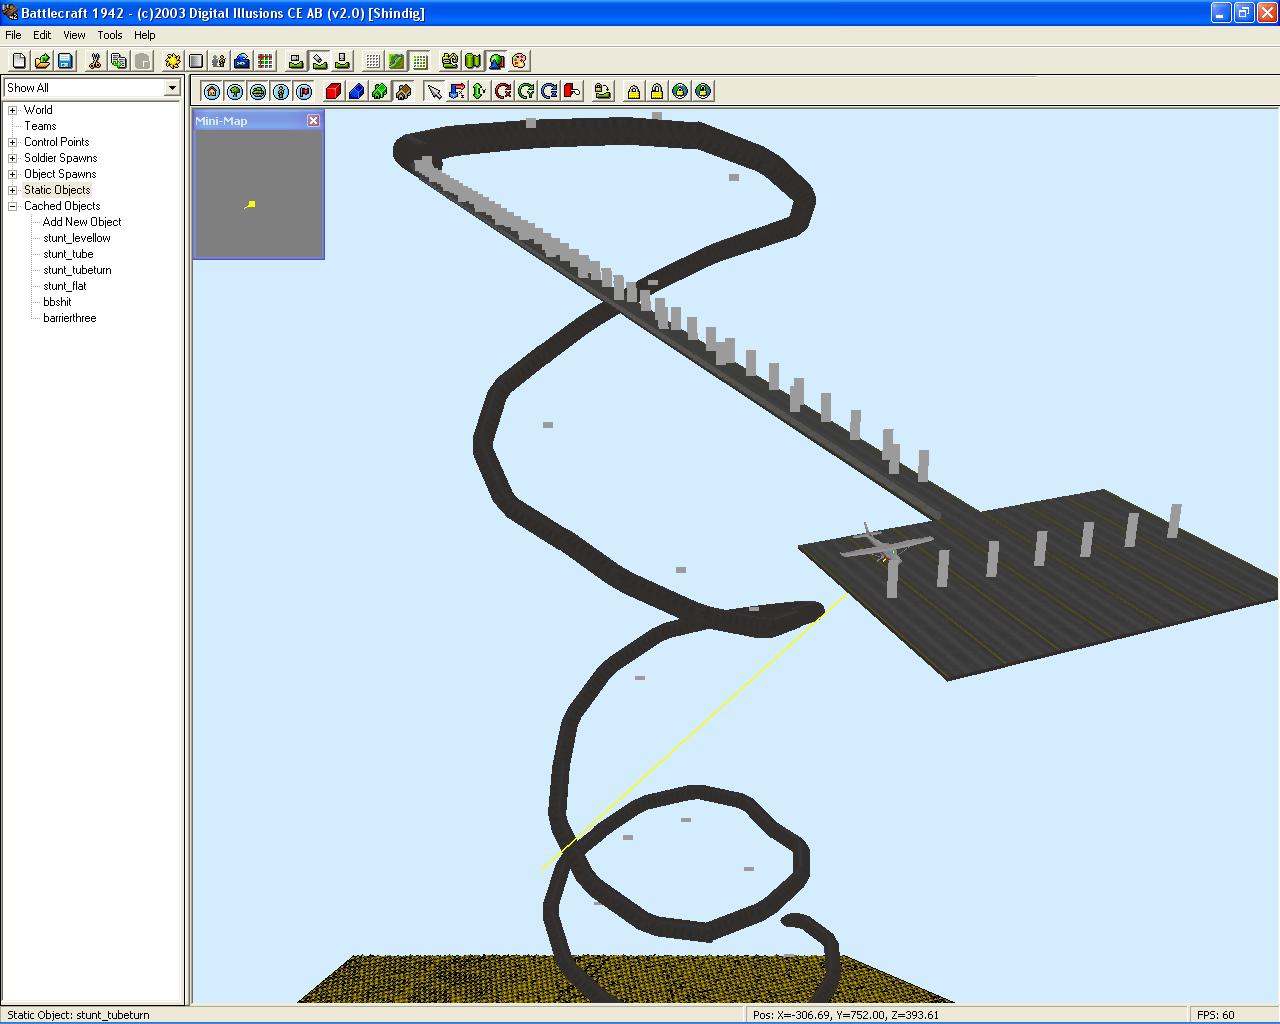Open a map with the folder icon
The image size is (1280, 1024).
click(x=42, y=61)
